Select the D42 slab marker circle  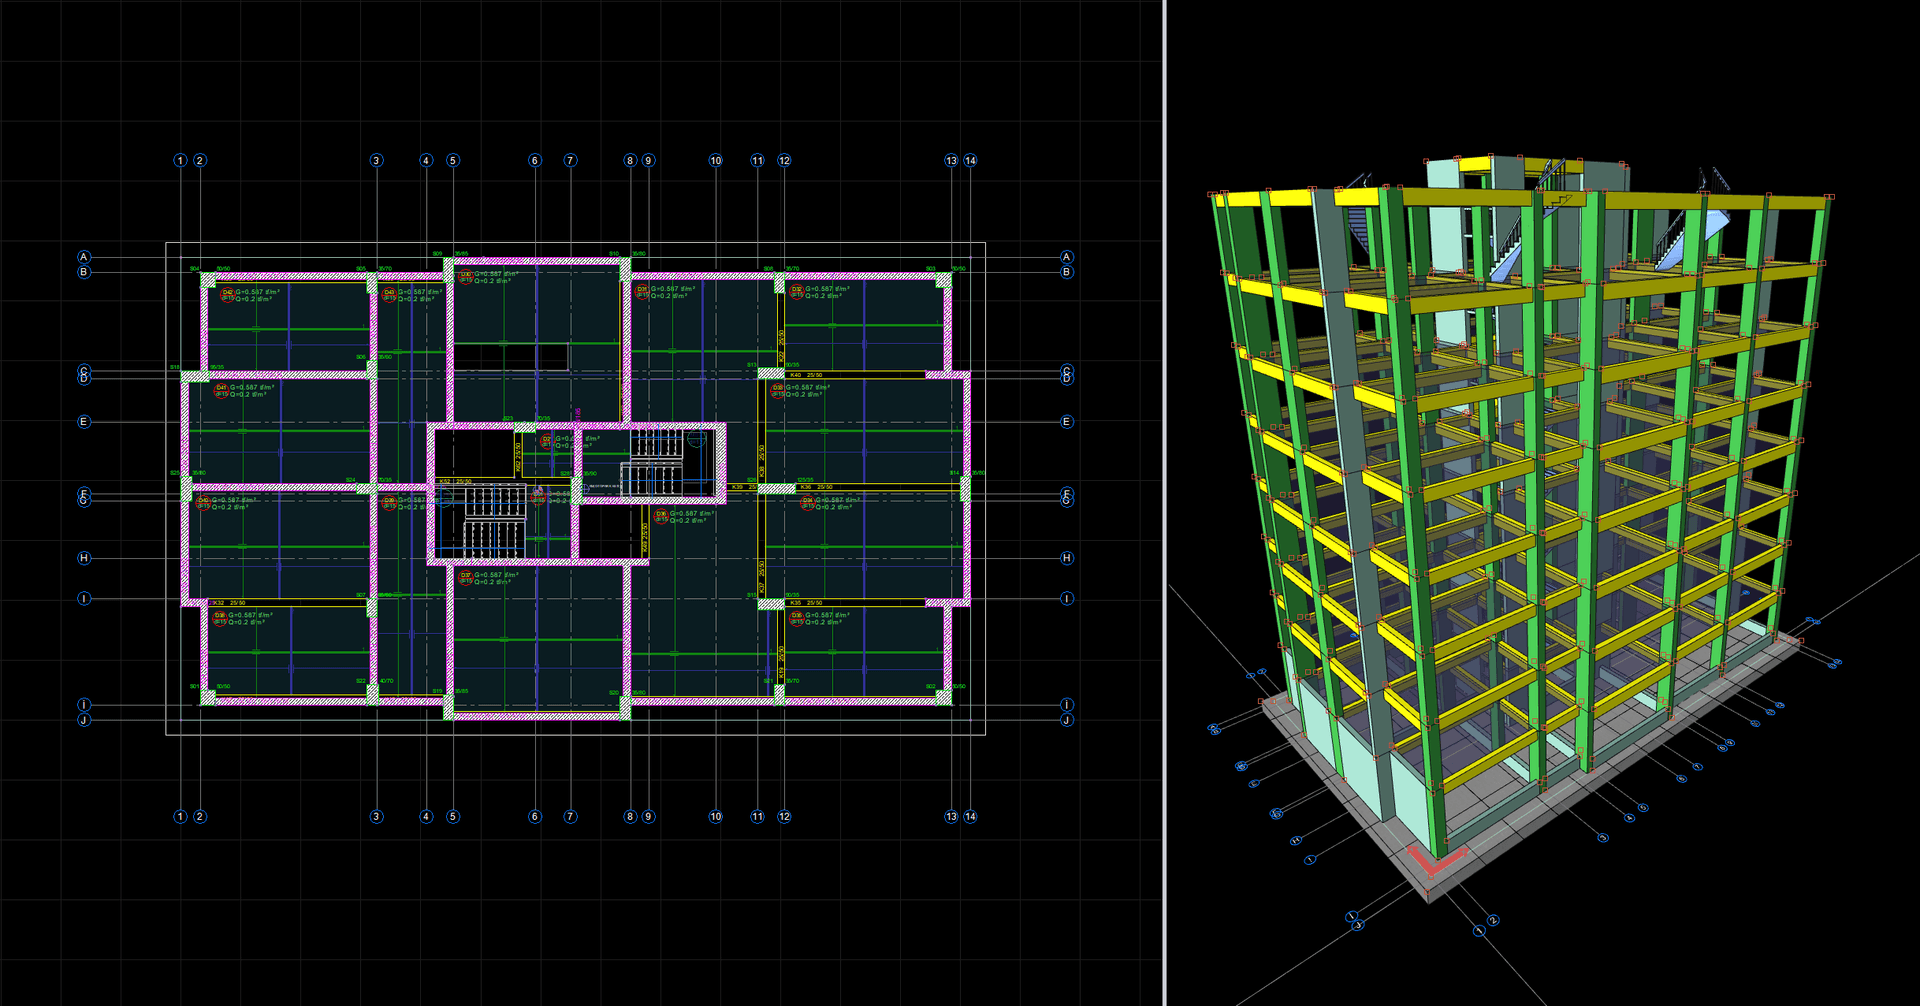(227, 295)
